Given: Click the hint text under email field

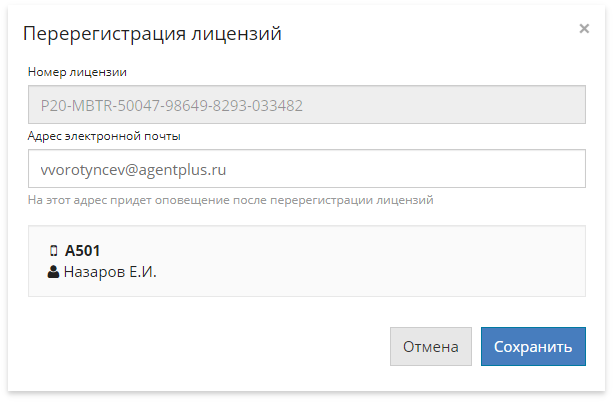Looking at the screenshot, I should [x=231, y=200].
